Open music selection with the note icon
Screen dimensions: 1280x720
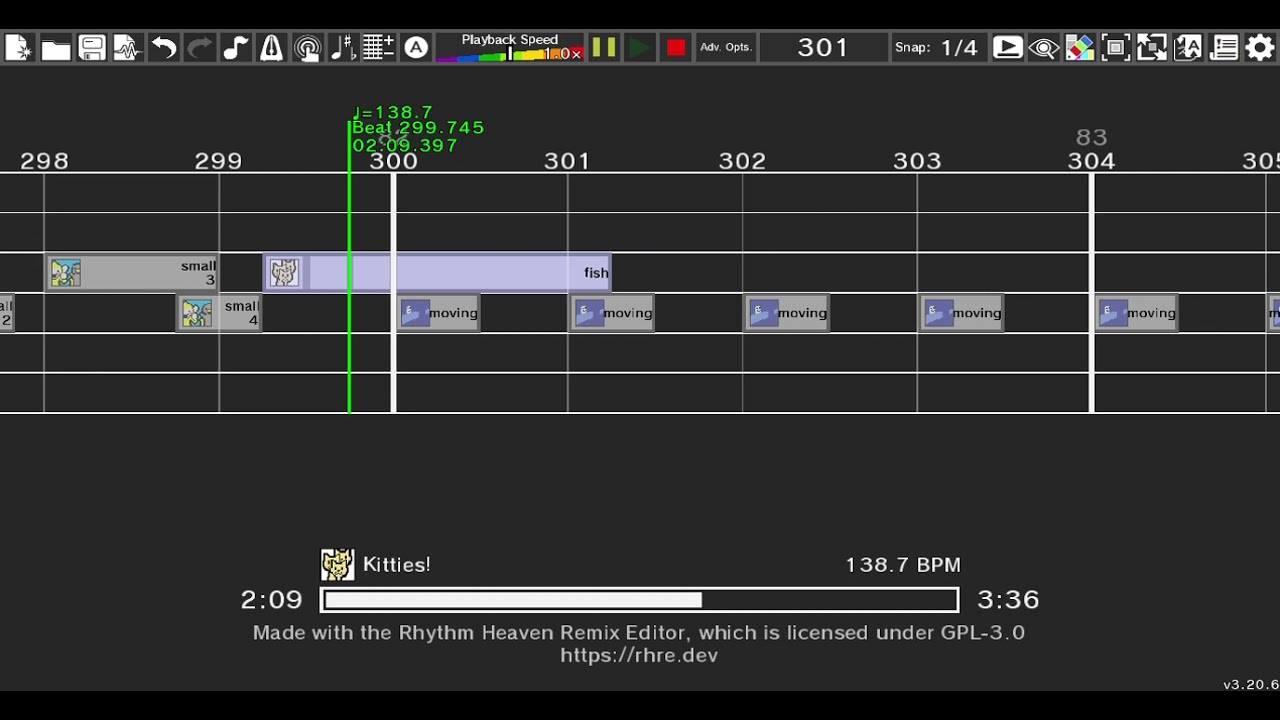click(x=236, y=48)
